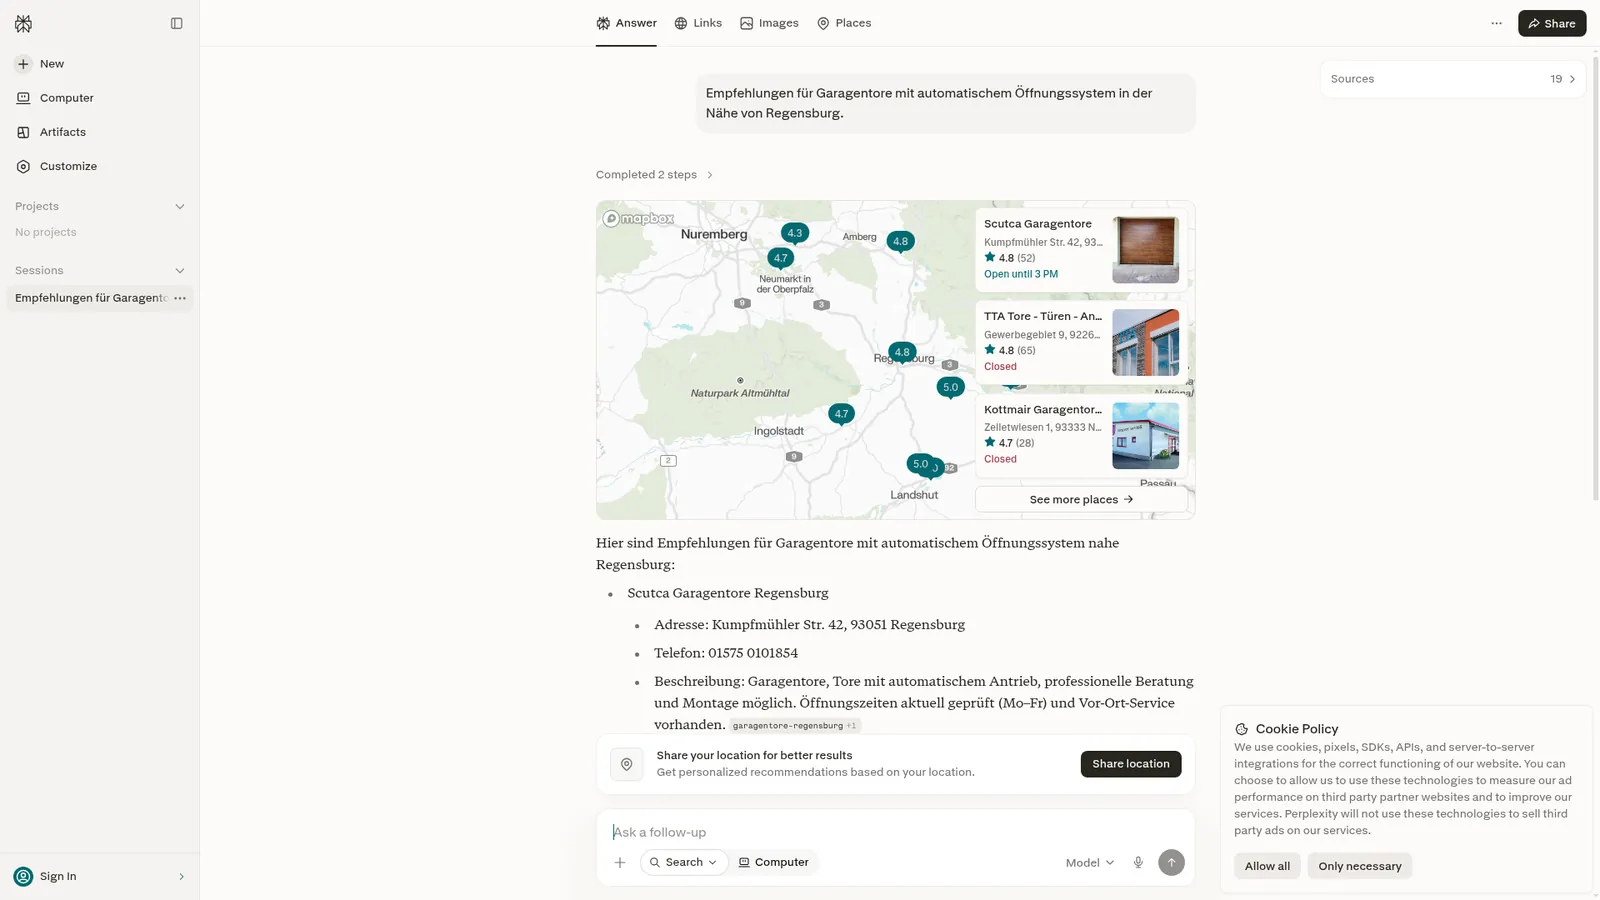Select Computer mode in the composer
The width and height of the screenshot is (1600, 900).
tap(774, 862)
